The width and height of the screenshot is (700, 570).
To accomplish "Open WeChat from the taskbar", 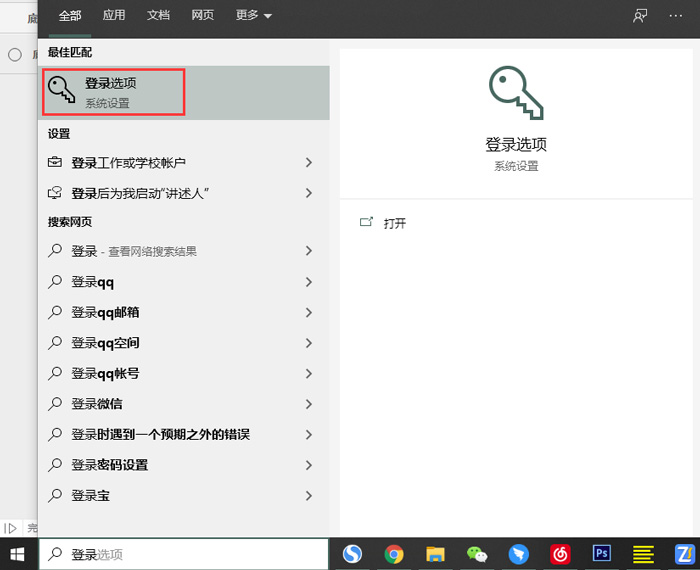I will point(477,553).
